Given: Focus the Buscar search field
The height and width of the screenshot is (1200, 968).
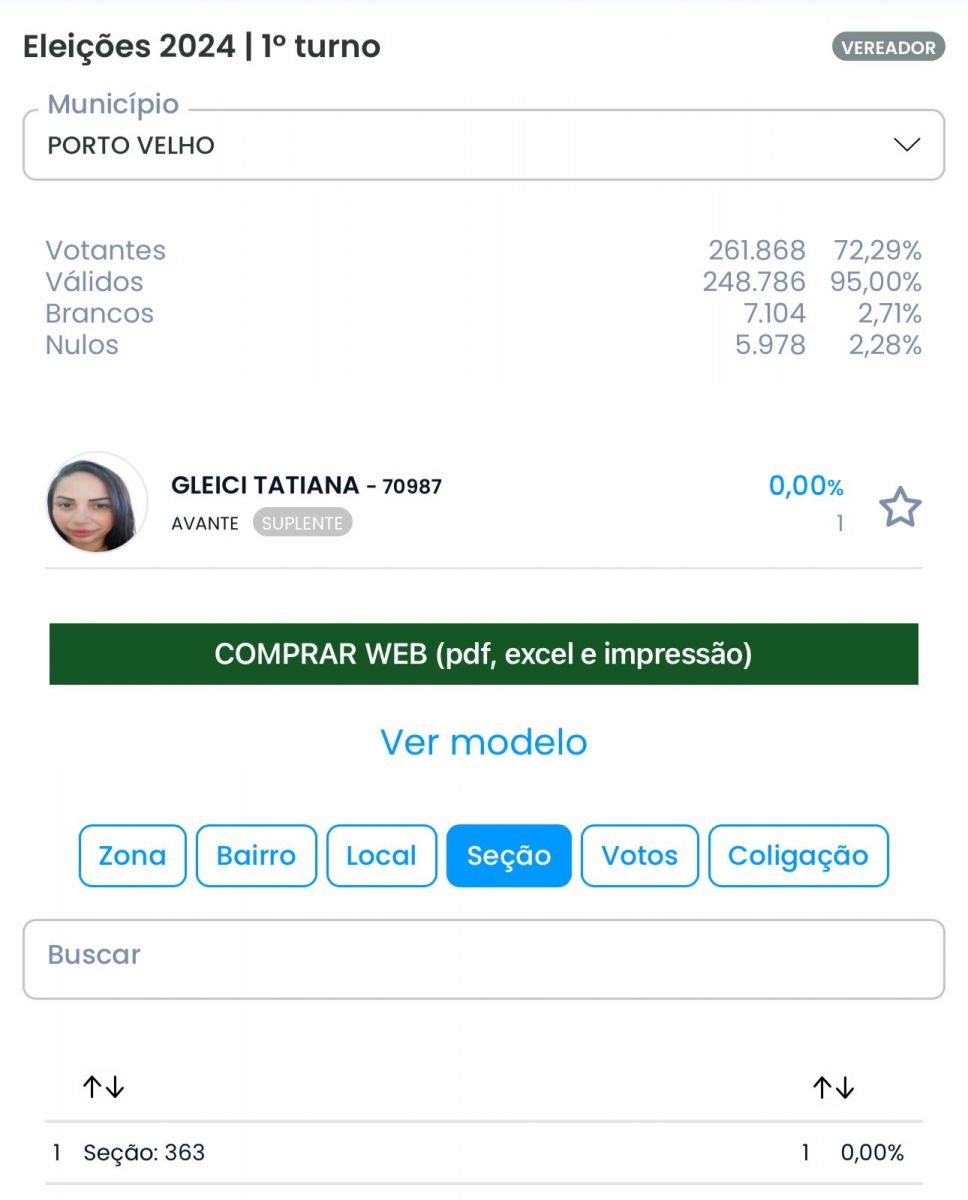Looking at the screenshot, I should point(484,958).
